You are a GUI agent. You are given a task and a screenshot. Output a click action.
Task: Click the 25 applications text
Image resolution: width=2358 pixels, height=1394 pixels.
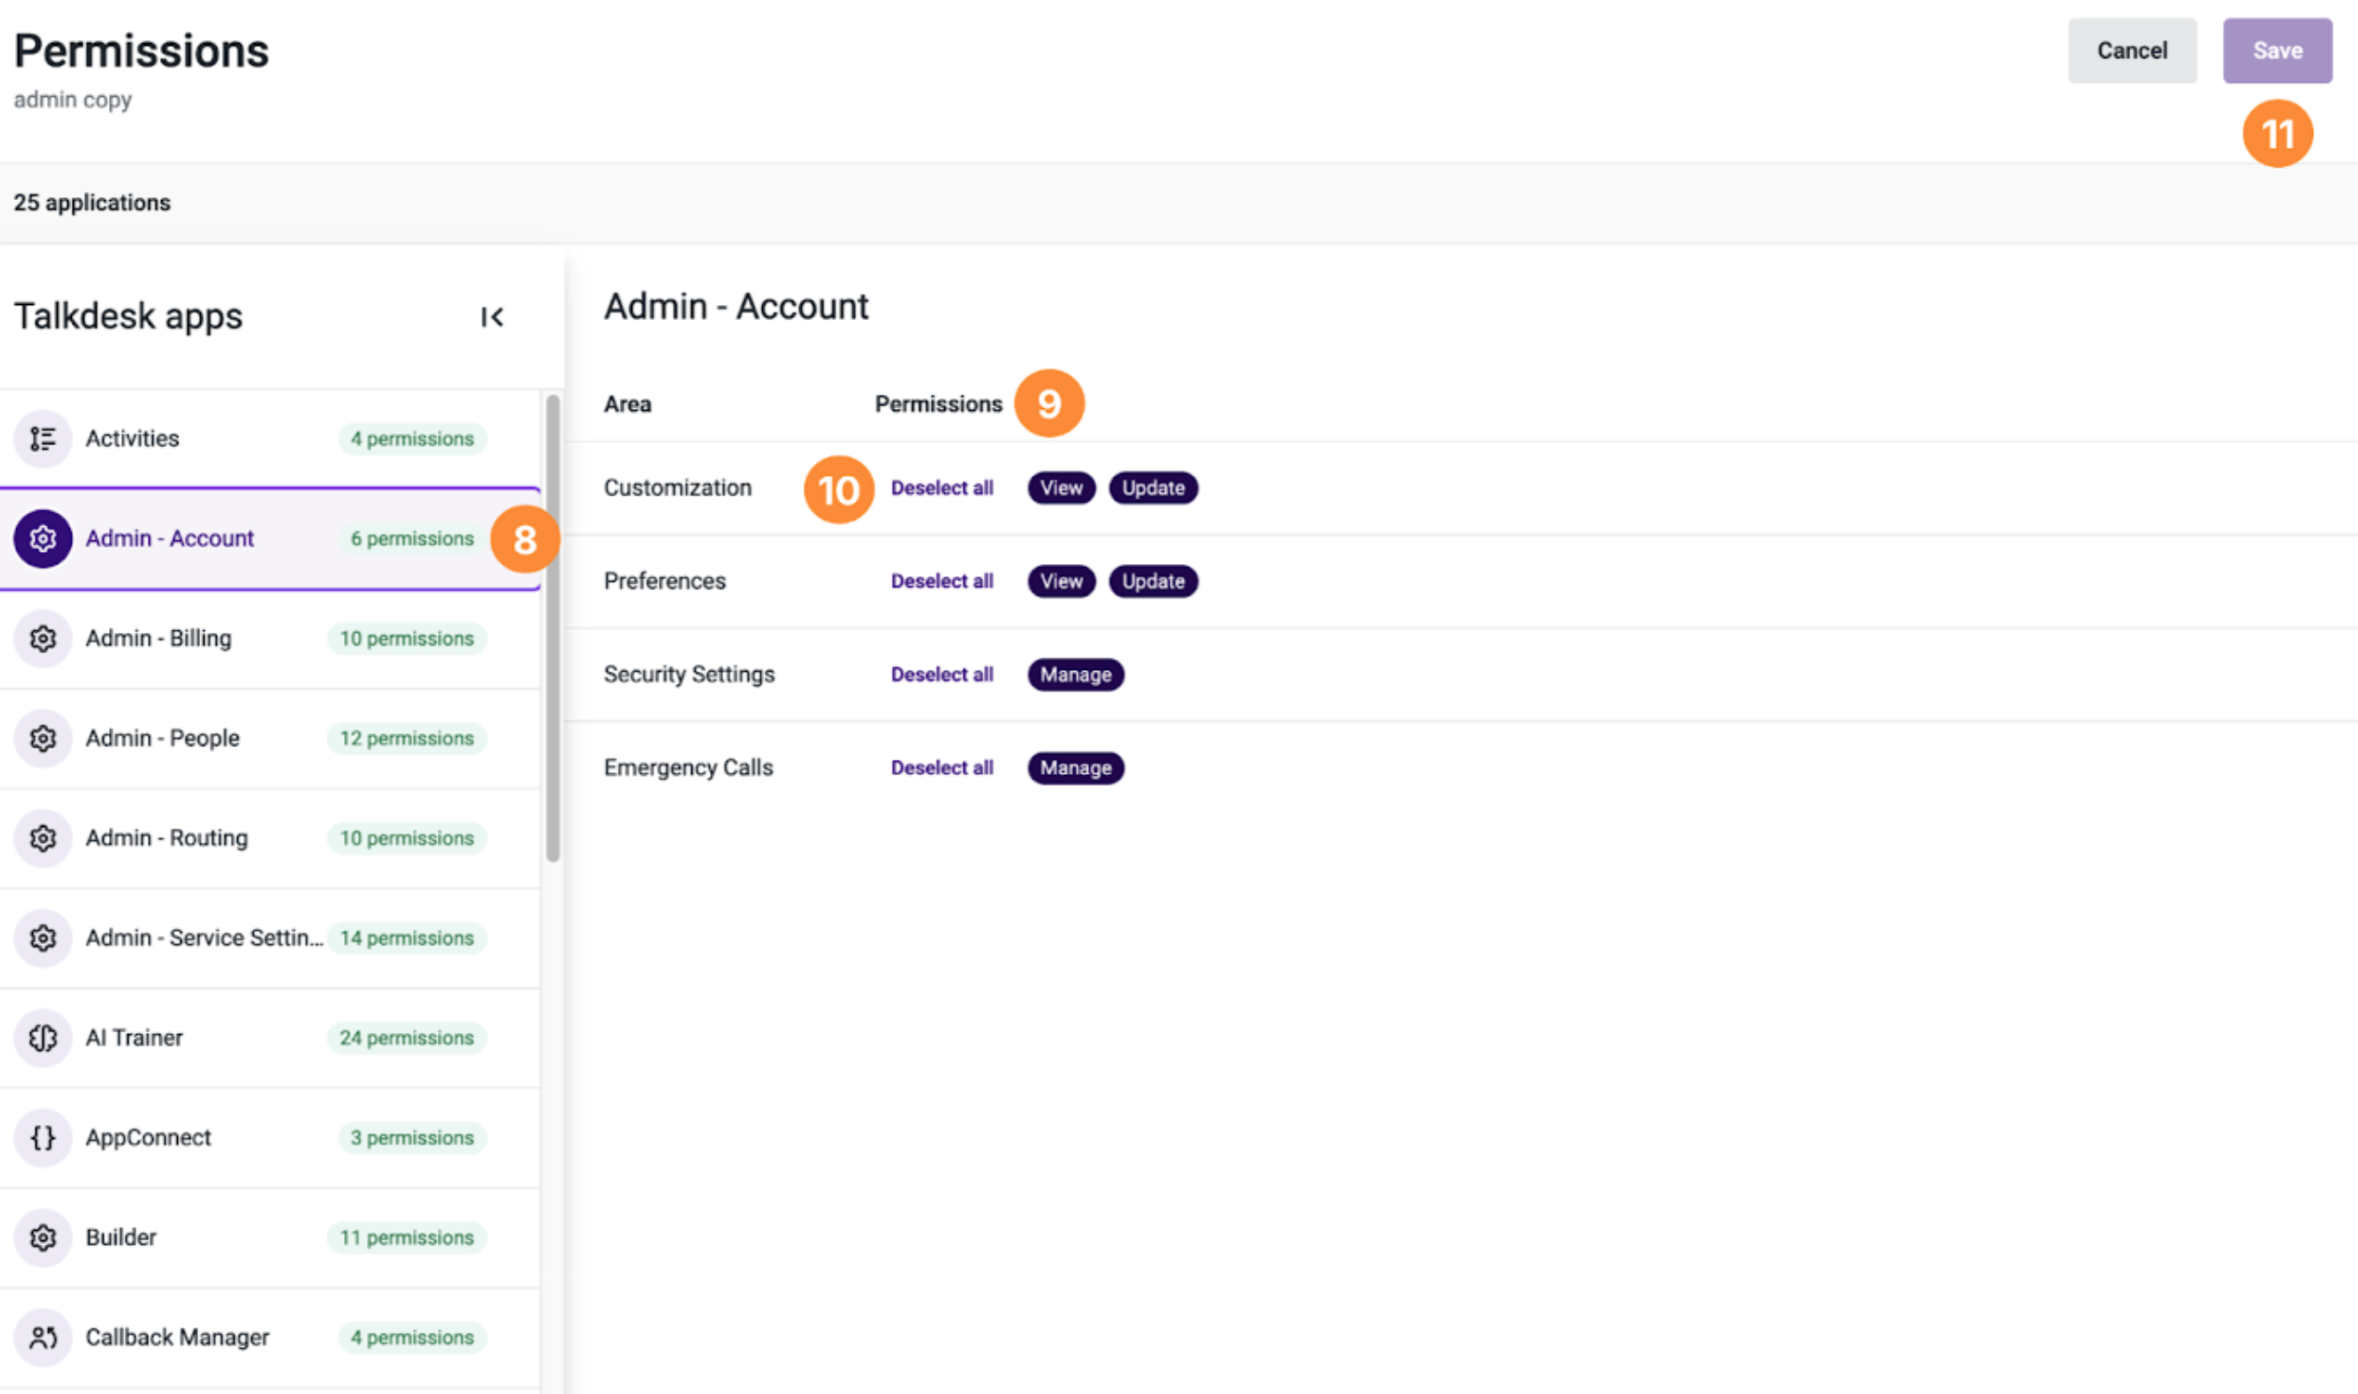point(92,202)
